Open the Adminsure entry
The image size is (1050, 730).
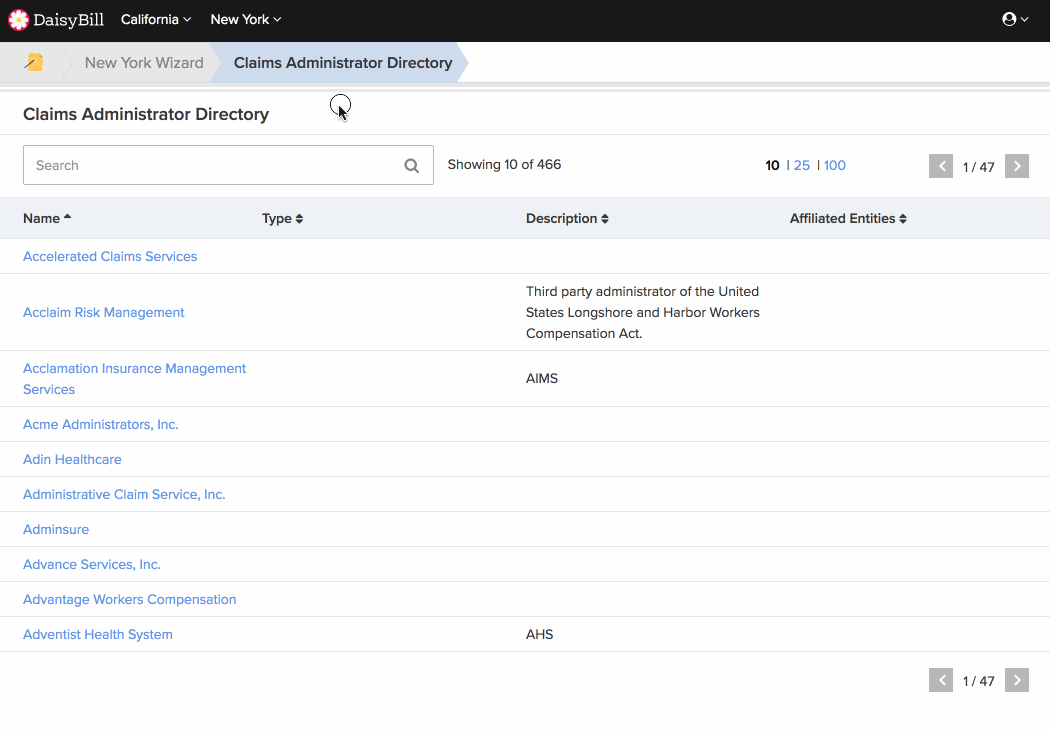click(x=56, y=529)
